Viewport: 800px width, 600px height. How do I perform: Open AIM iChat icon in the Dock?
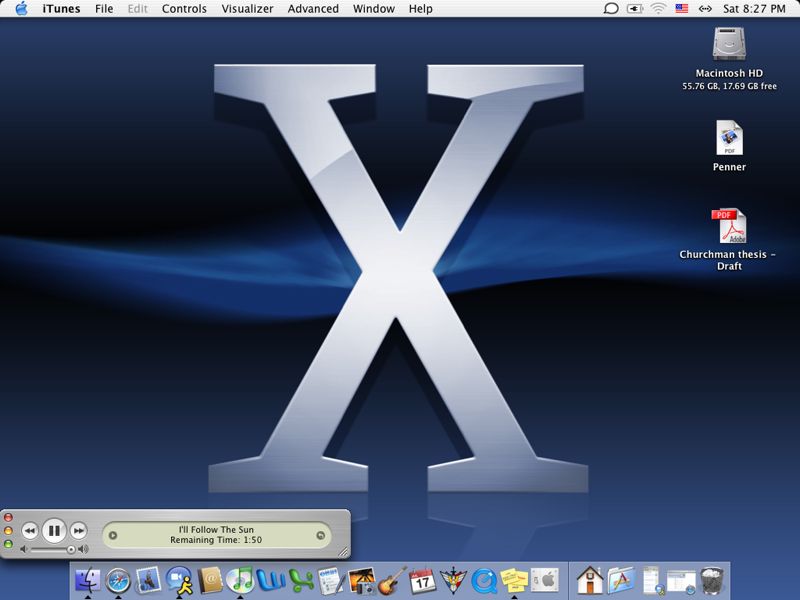click(179, 581)
